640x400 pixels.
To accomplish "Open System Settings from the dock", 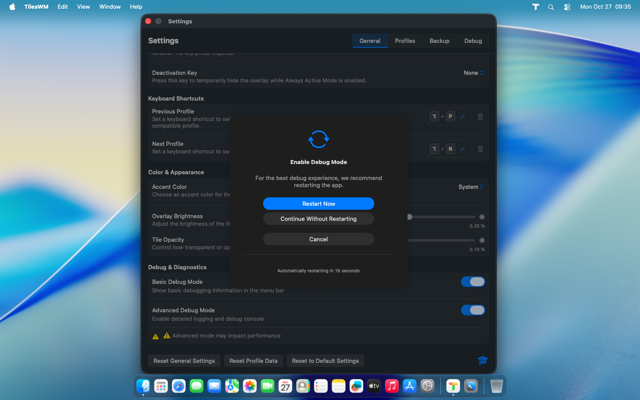I will point(427,386).
